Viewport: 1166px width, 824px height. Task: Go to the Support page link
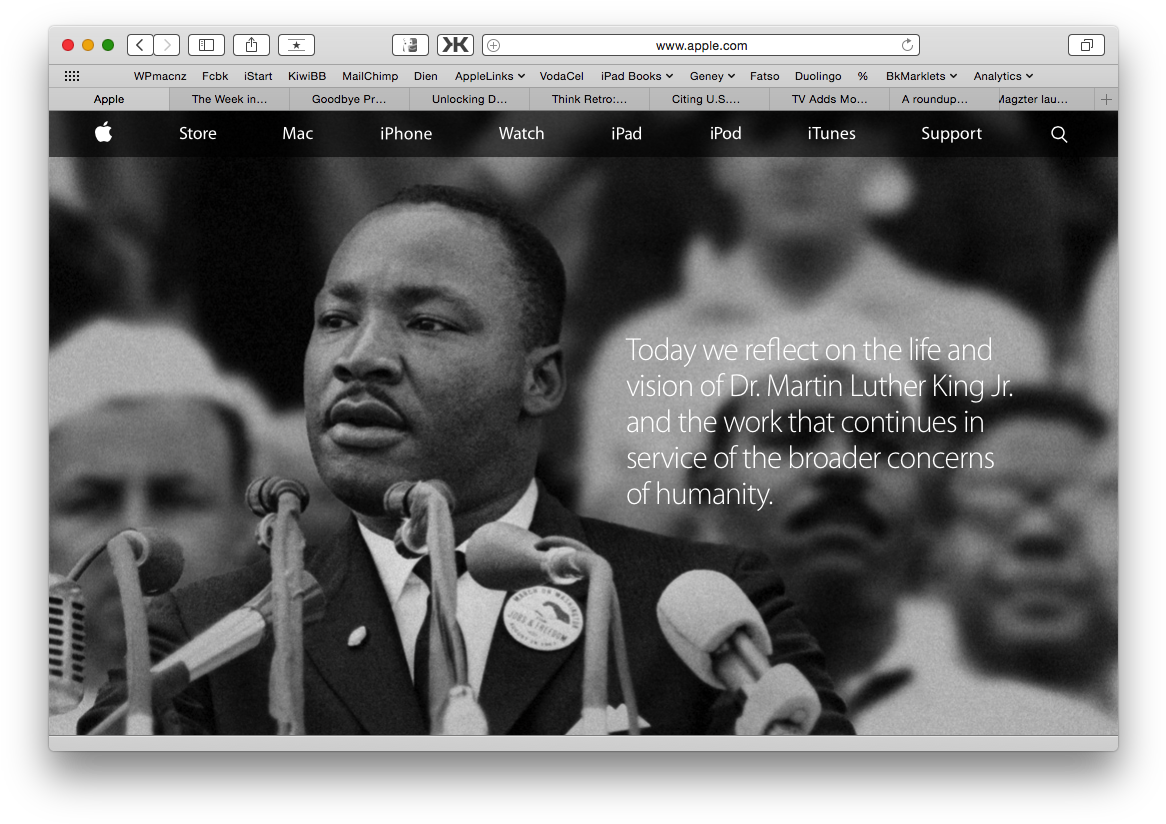pyautogui.click(x=951, y=134)
